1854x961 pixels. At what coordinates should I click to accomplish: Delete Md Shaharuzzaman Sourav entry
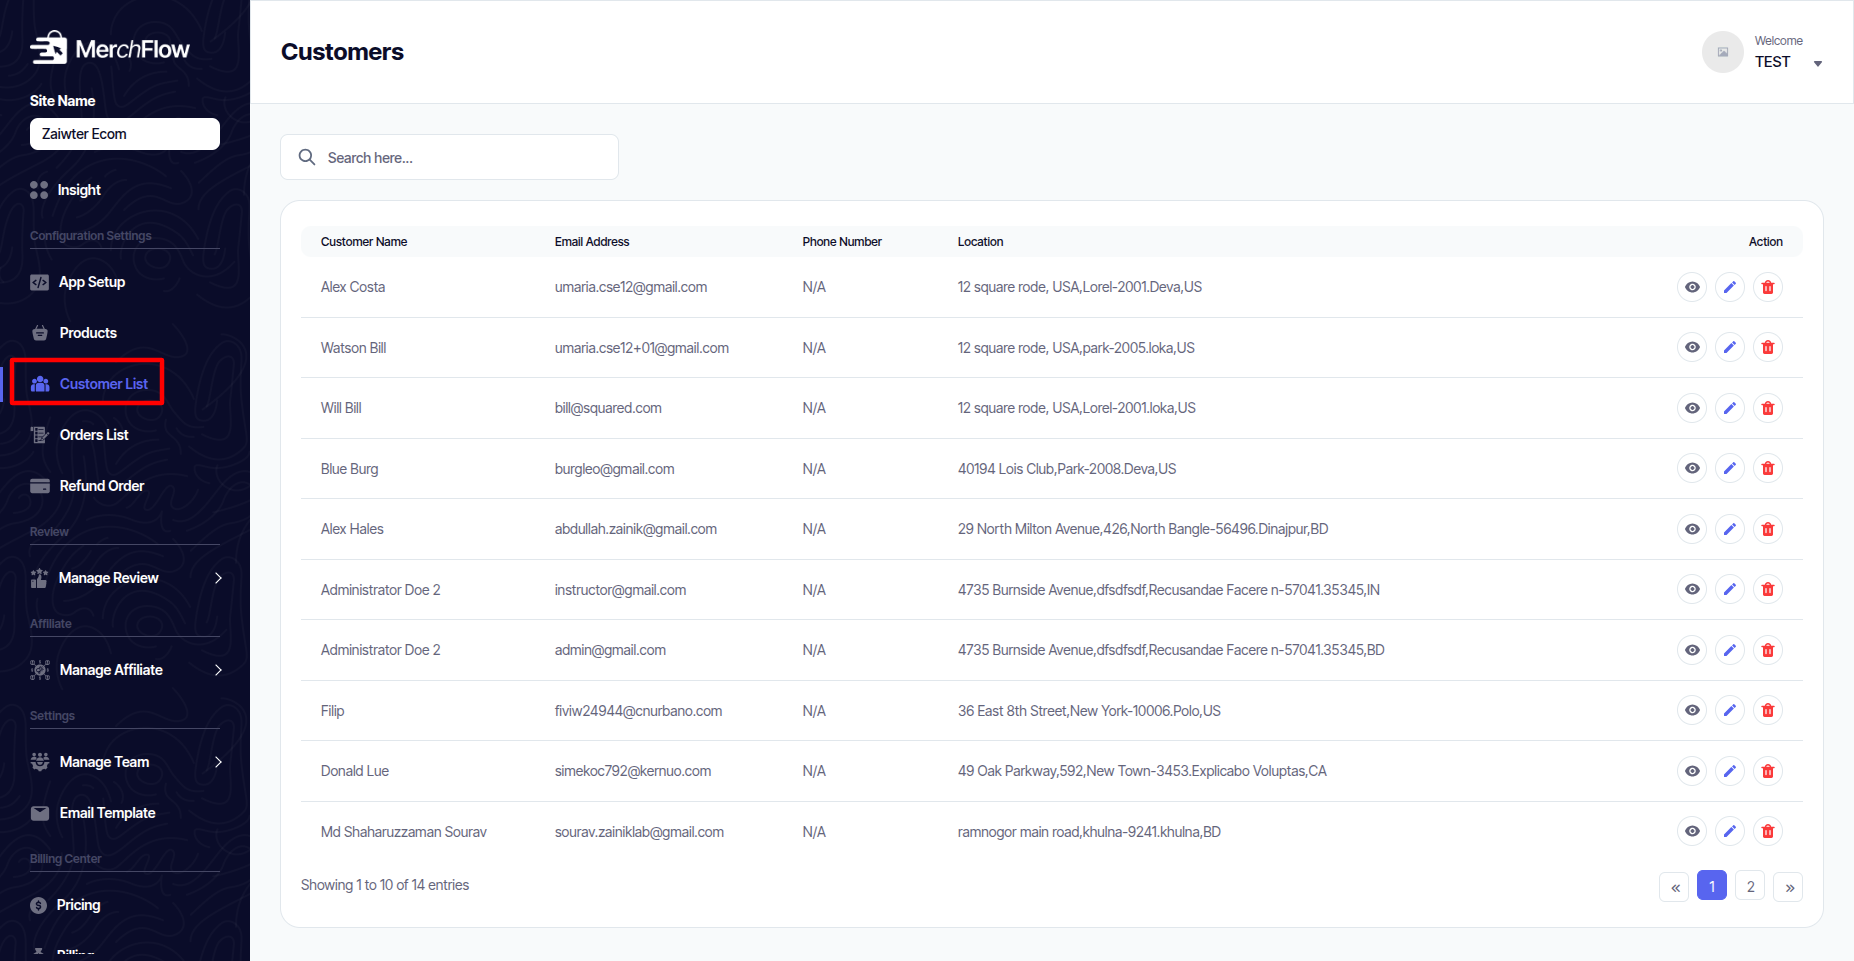[x=1767, y=831]
